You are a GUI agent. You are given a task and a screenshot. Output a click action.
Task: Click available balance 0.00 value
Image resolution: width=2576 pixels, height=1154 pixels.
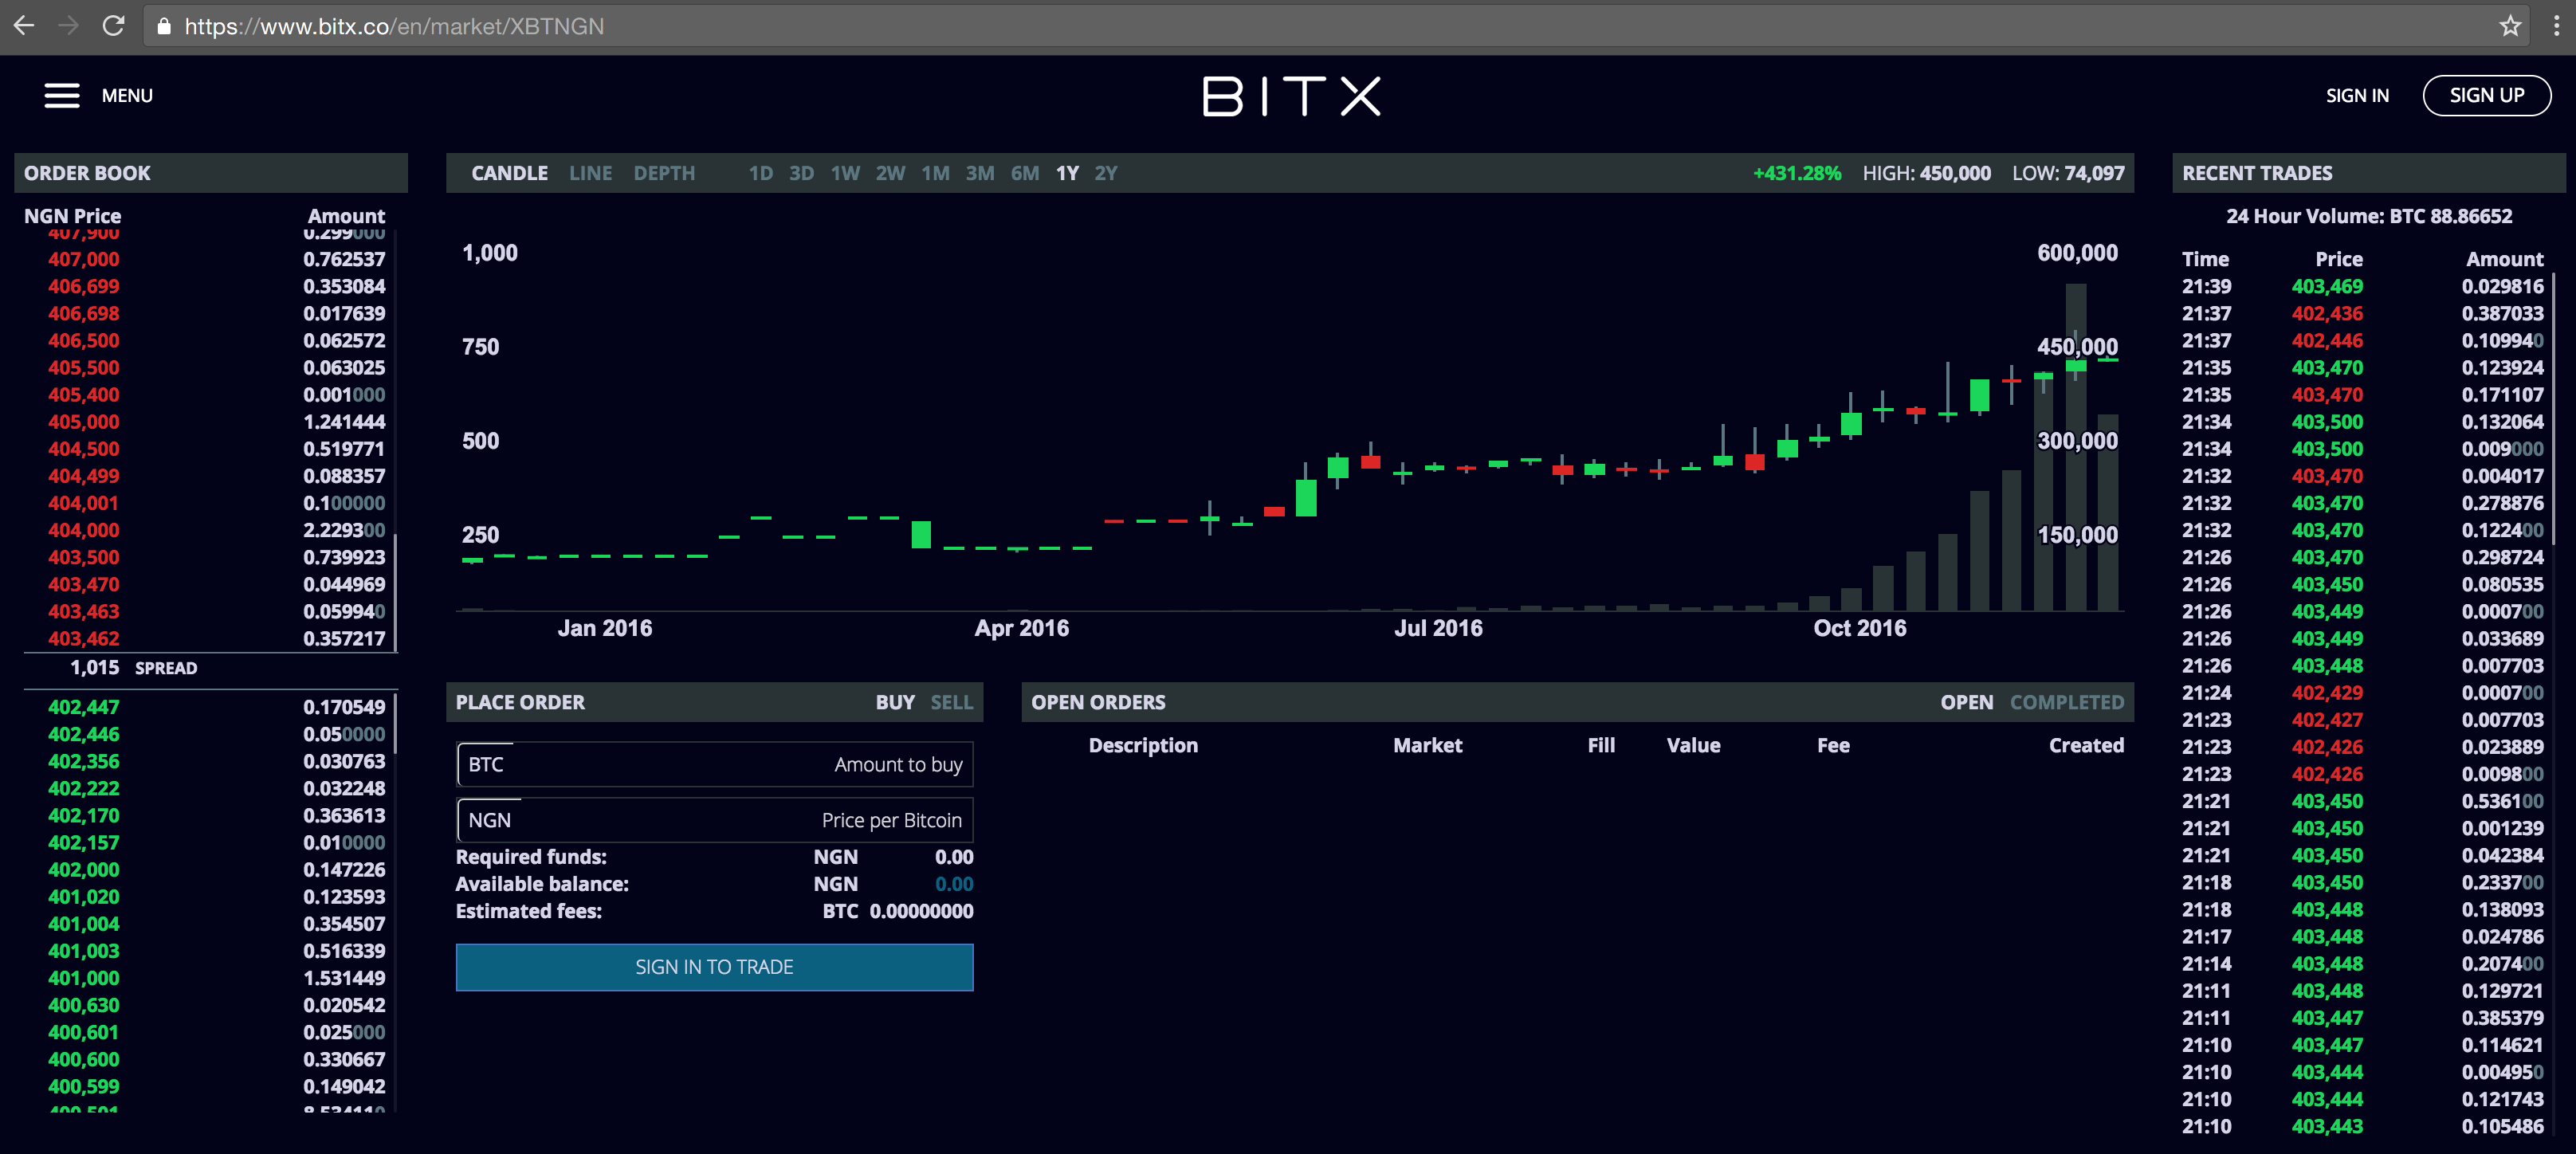pyautogui.click(x=954, y=884)
